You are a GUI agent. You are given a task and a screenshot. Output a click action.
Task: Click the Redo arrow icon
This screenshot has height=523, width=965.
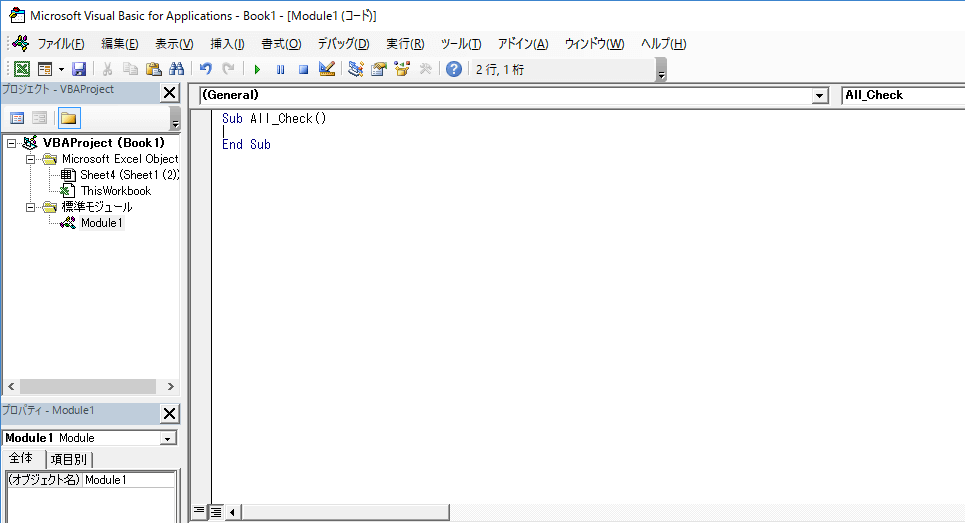pos(228,69)
